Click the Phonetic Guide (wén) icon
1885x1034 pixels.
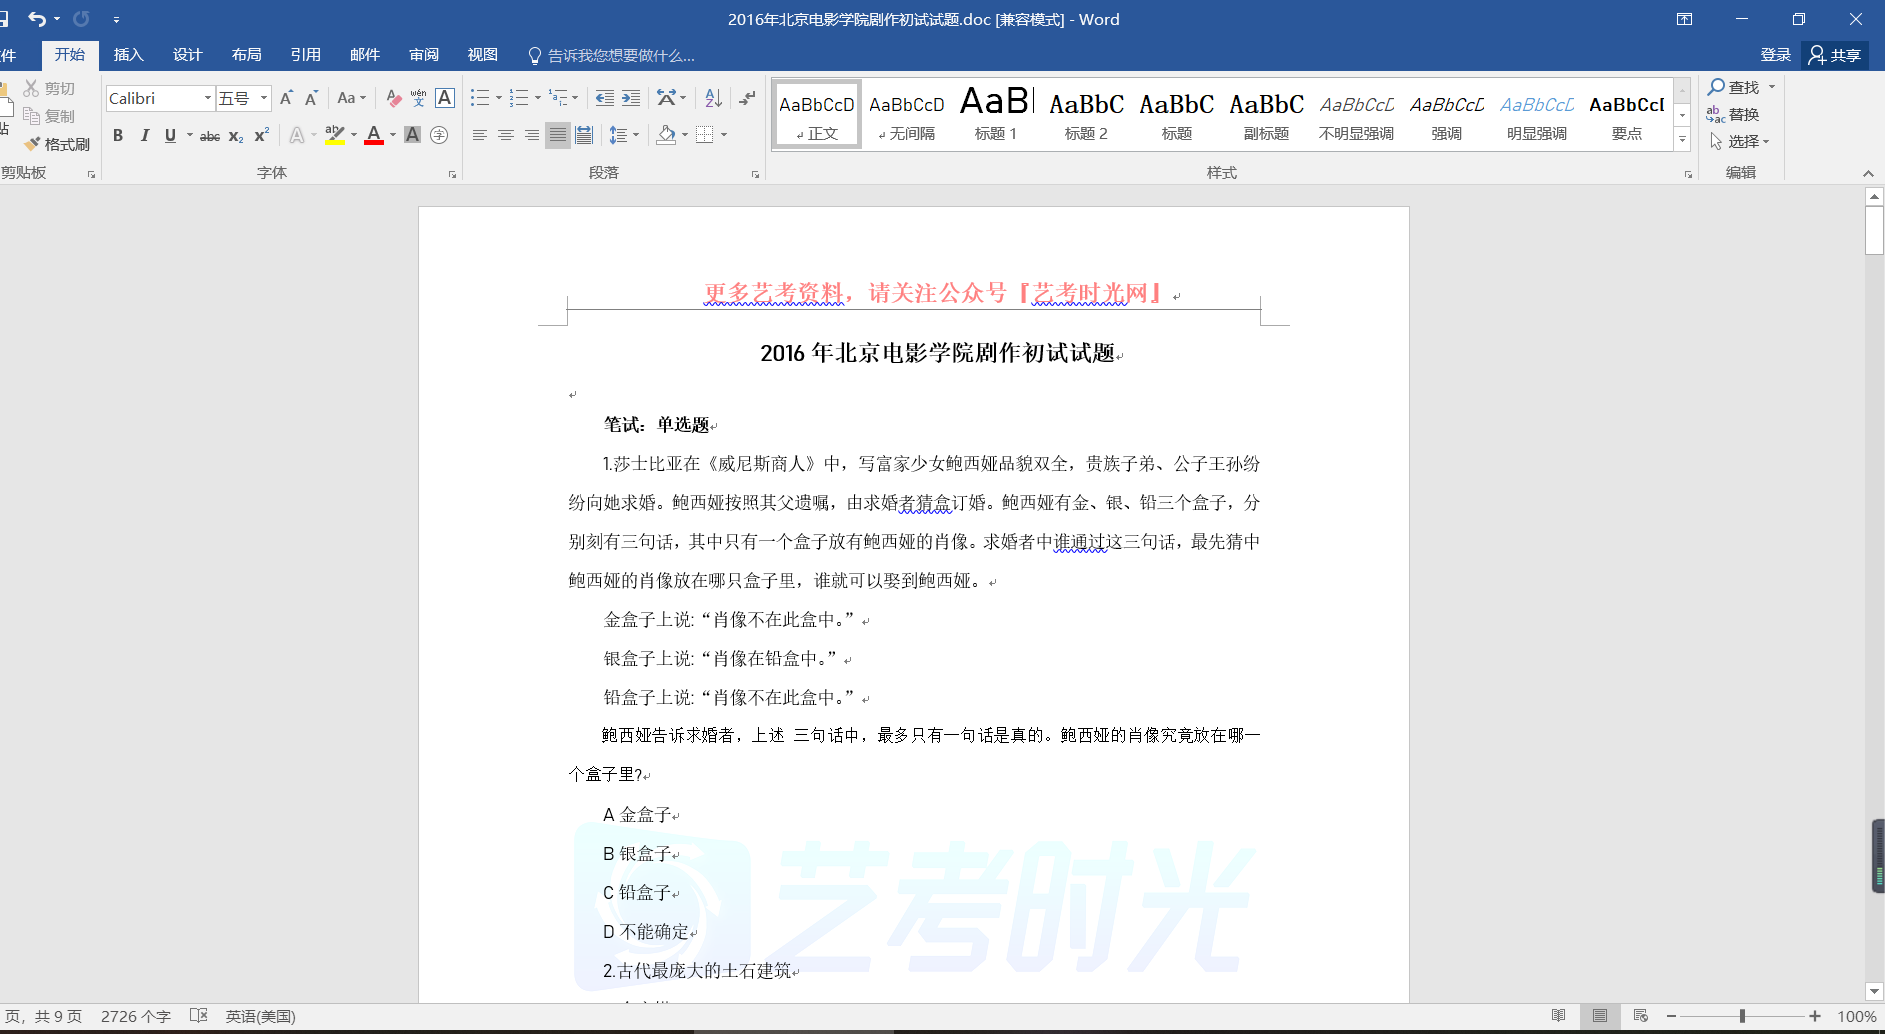click(418, 98)
